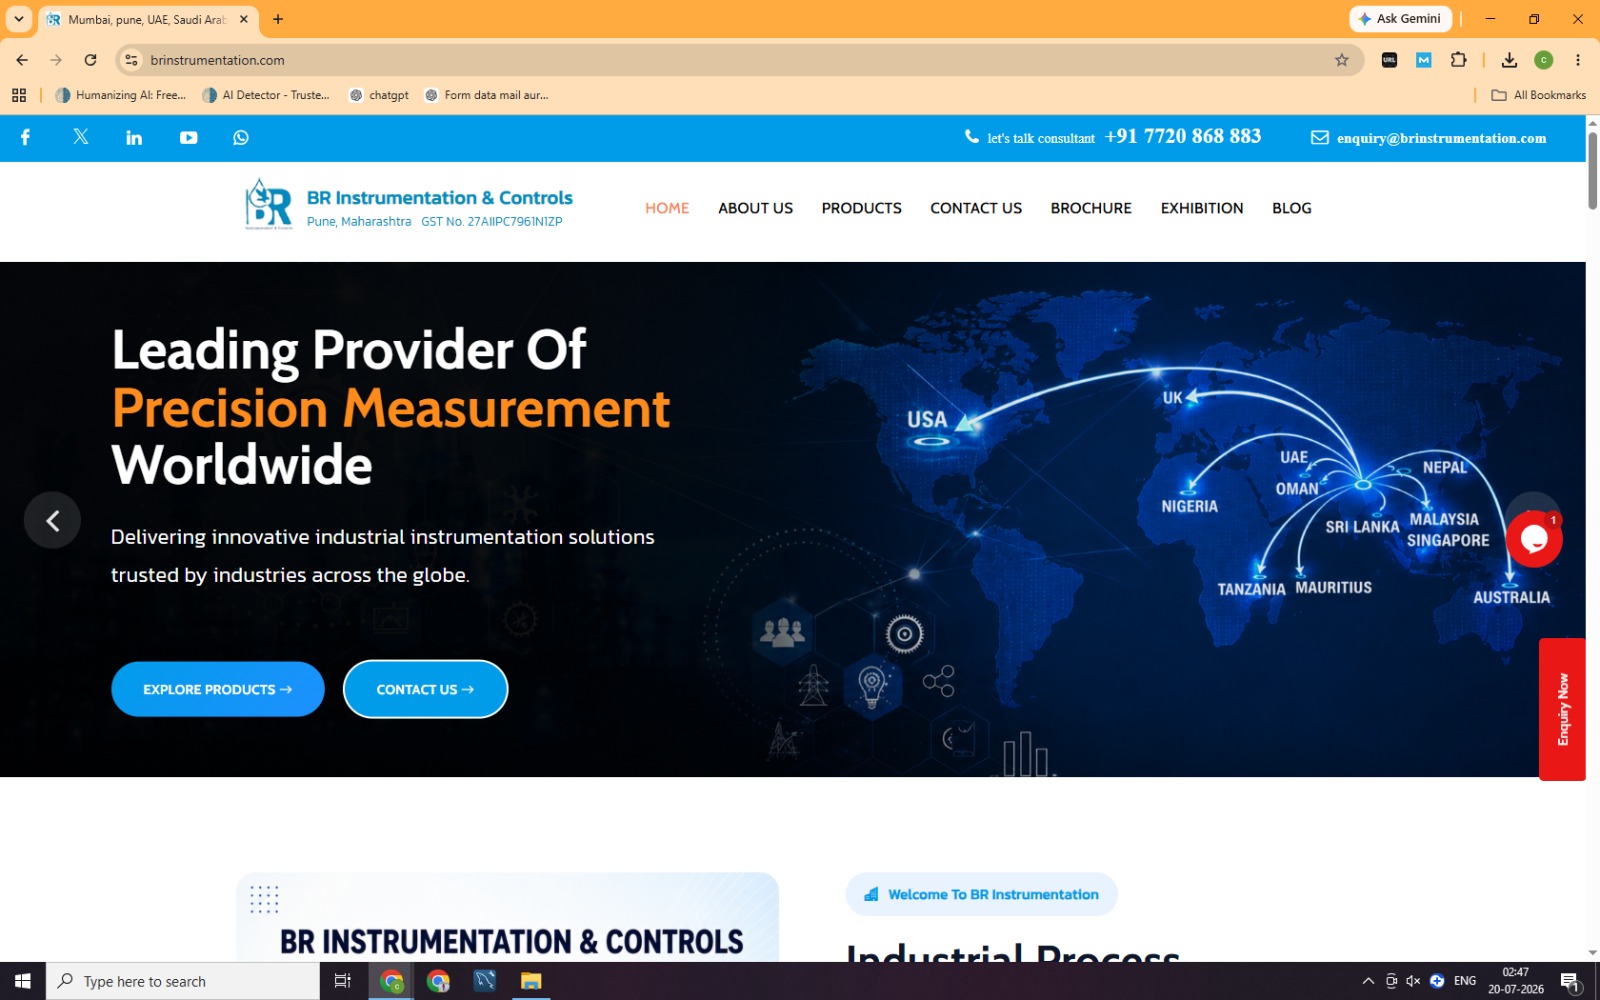1600x1000 pixels.
Task: Click the URL extension icon in toolbar
Action: click(x=1389, y=60)
